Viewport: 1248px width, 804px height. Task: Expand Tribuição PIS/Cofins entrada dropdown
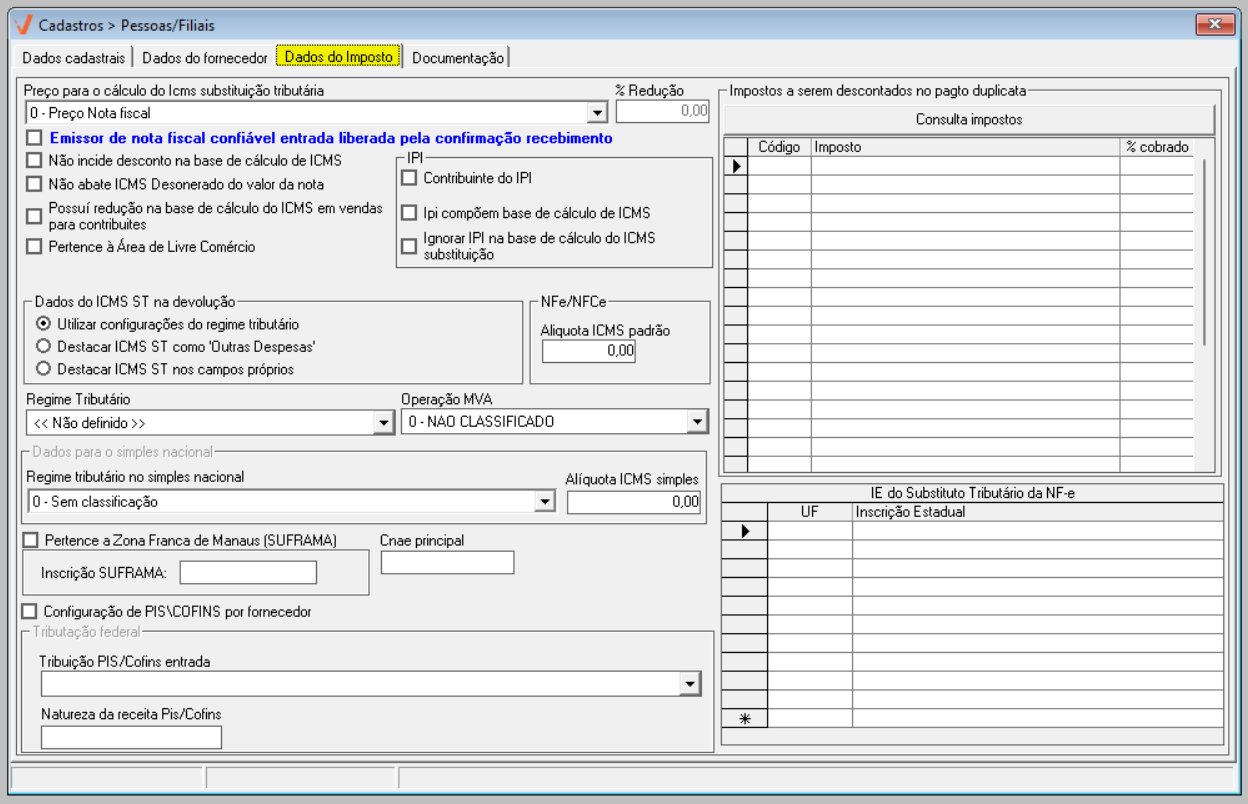689,684
